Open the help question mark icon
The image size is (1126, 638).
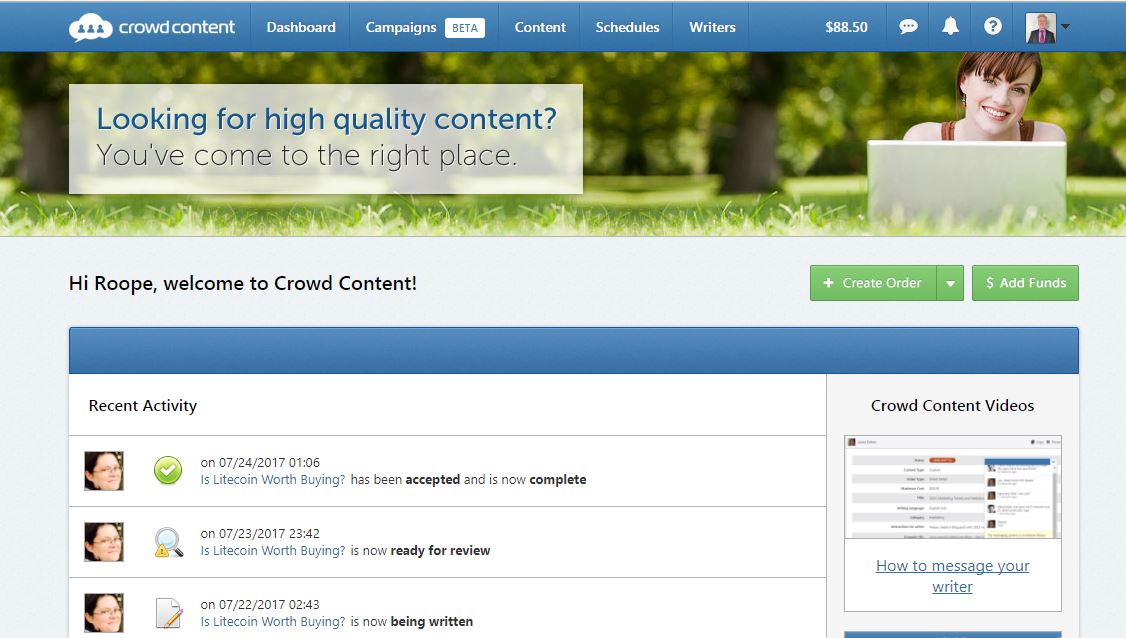[x=992, y=27]
